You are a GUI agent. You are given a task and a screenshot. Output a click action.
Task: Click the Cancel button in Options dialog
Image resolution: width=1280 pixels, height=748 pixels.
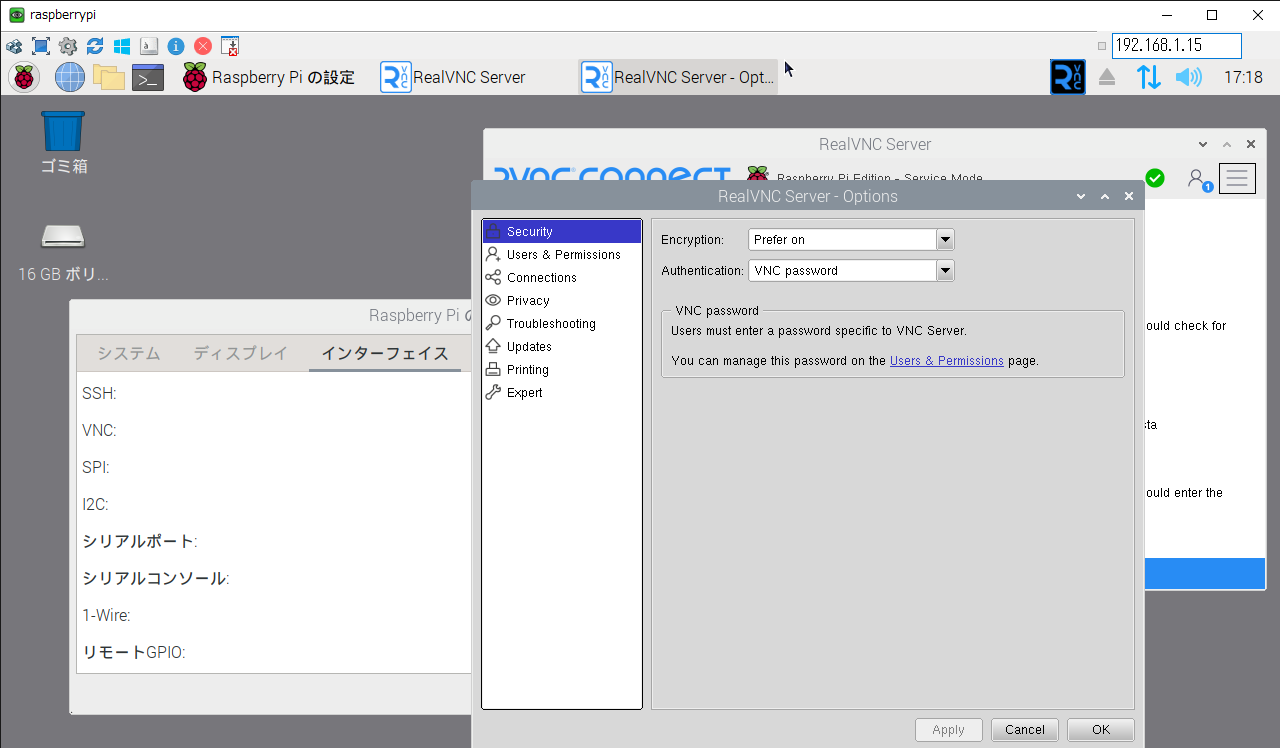(x=1025, y=730)
